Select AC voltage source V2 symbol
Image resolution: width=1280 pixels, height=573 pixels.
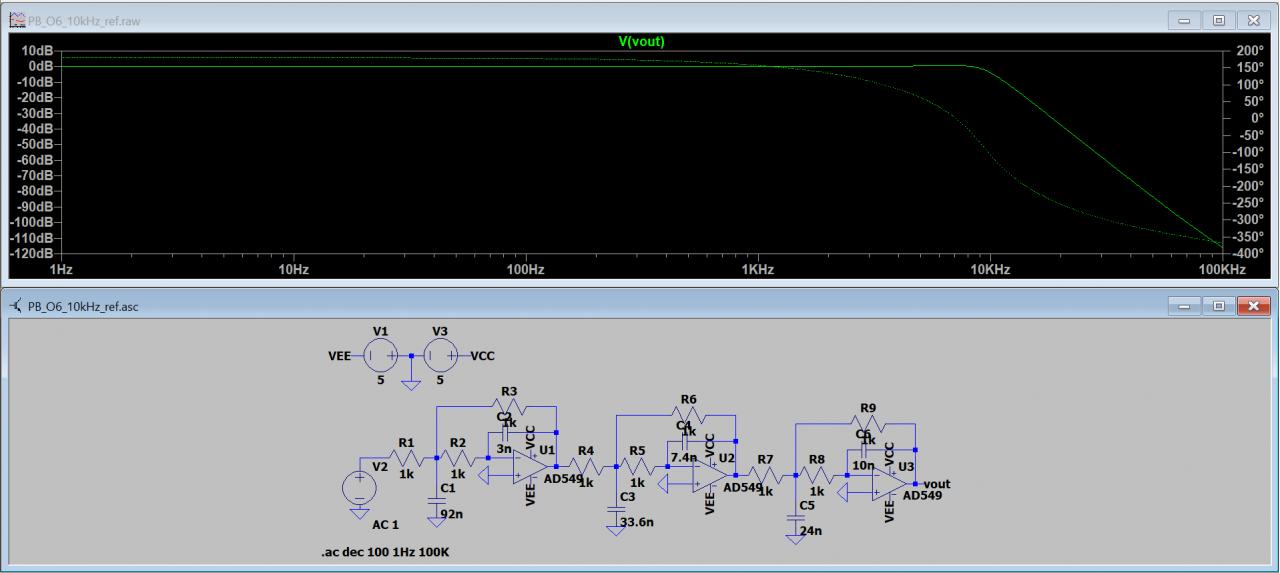358,487
